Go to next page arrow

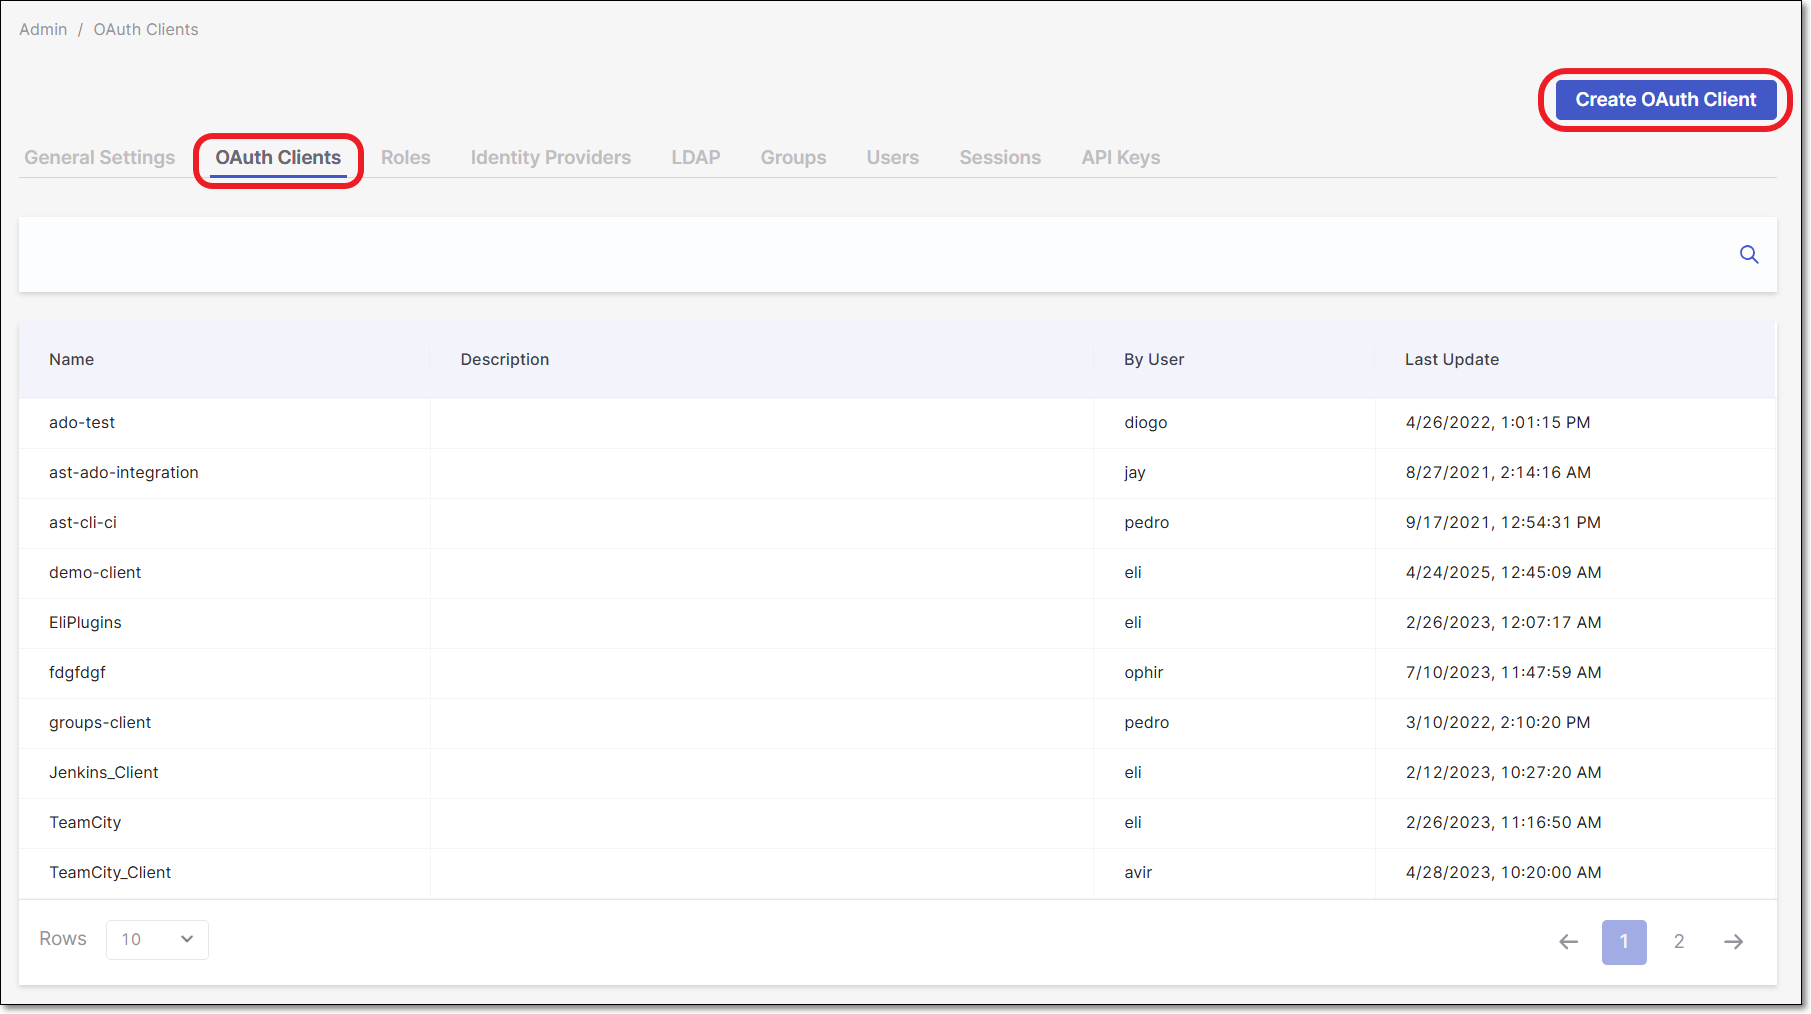[x=1734, y=942]
